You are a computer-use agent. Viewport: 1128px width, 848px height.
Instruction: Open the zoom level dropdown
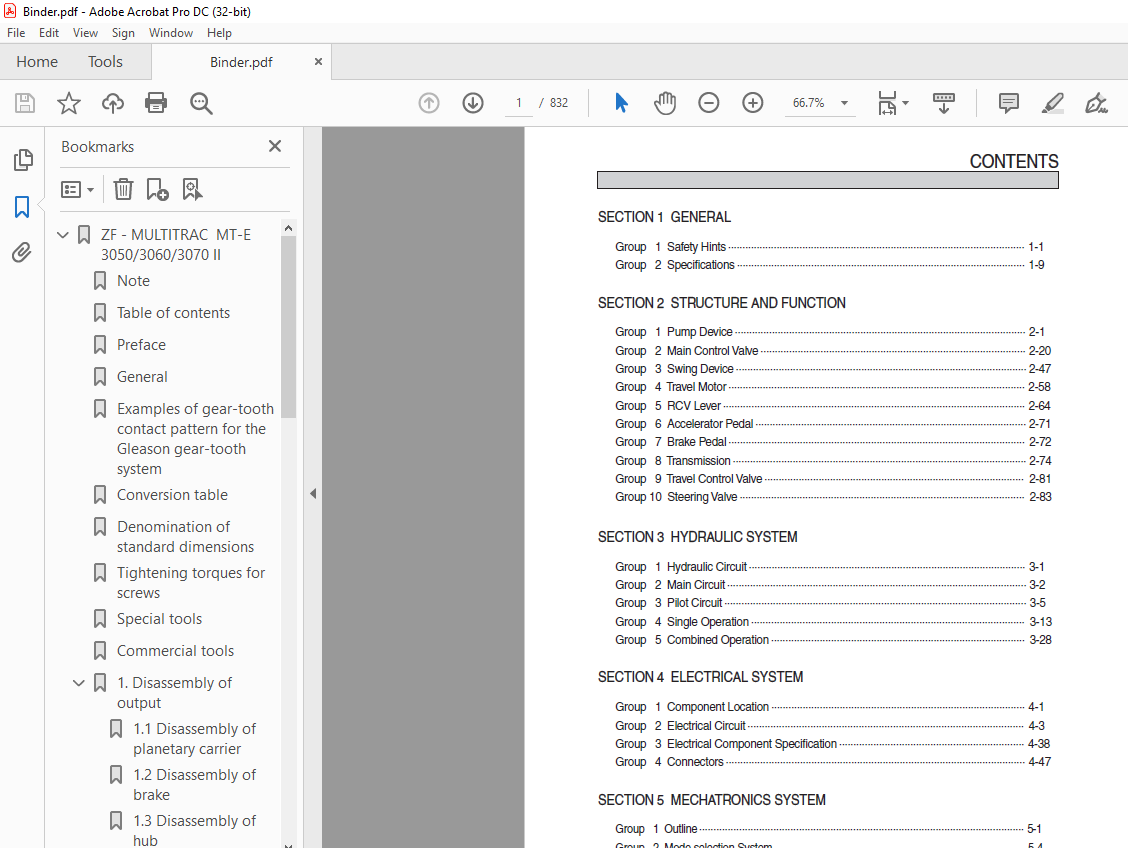point(845,103)
